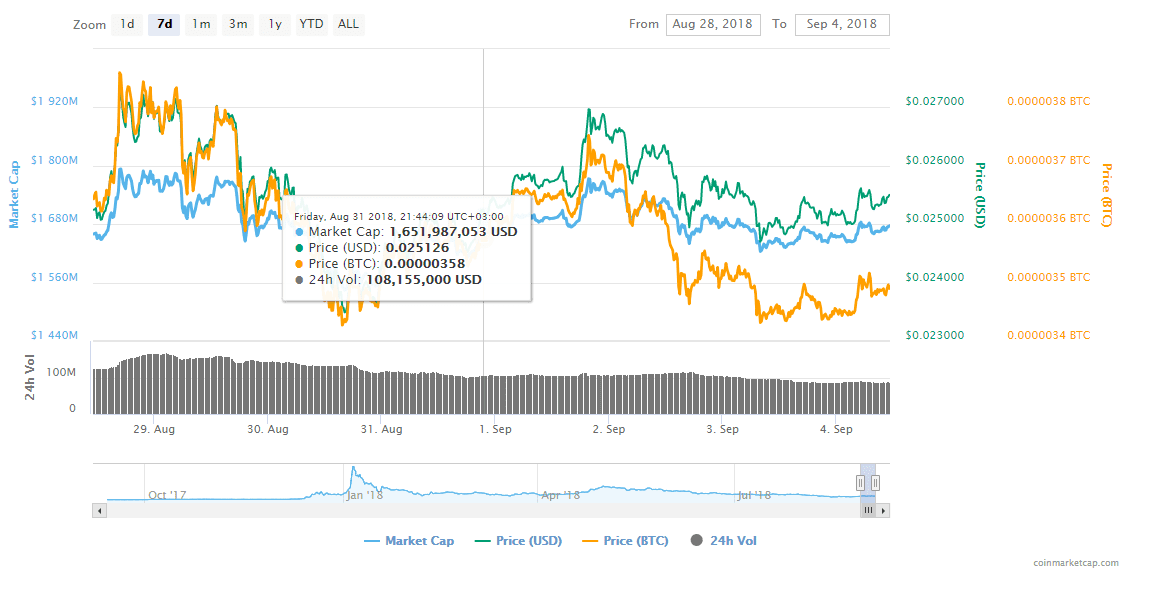Select YTD zoom range
This screenshot has height=599, width=1156.
coord(311,24)
